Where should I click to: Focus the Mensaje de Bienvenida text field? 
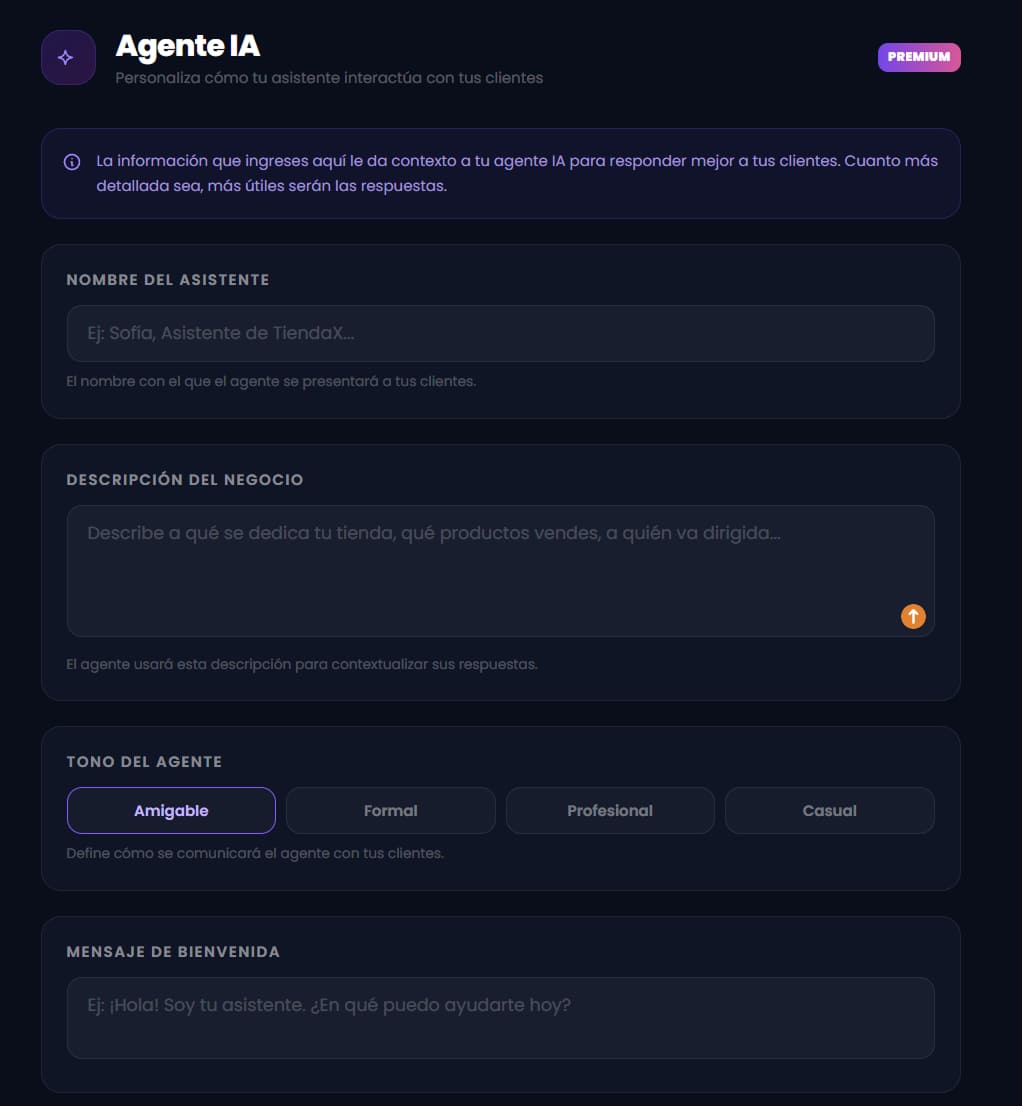coord(500,1017)
